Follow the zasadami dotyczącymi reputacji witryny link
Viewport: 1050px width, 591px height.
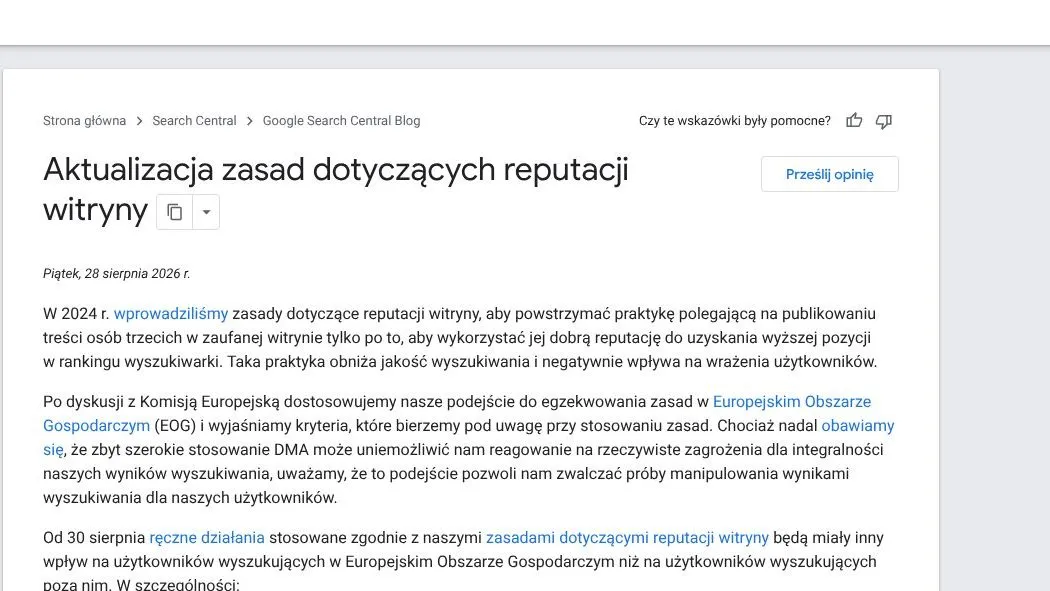click(x=627, y=537)
